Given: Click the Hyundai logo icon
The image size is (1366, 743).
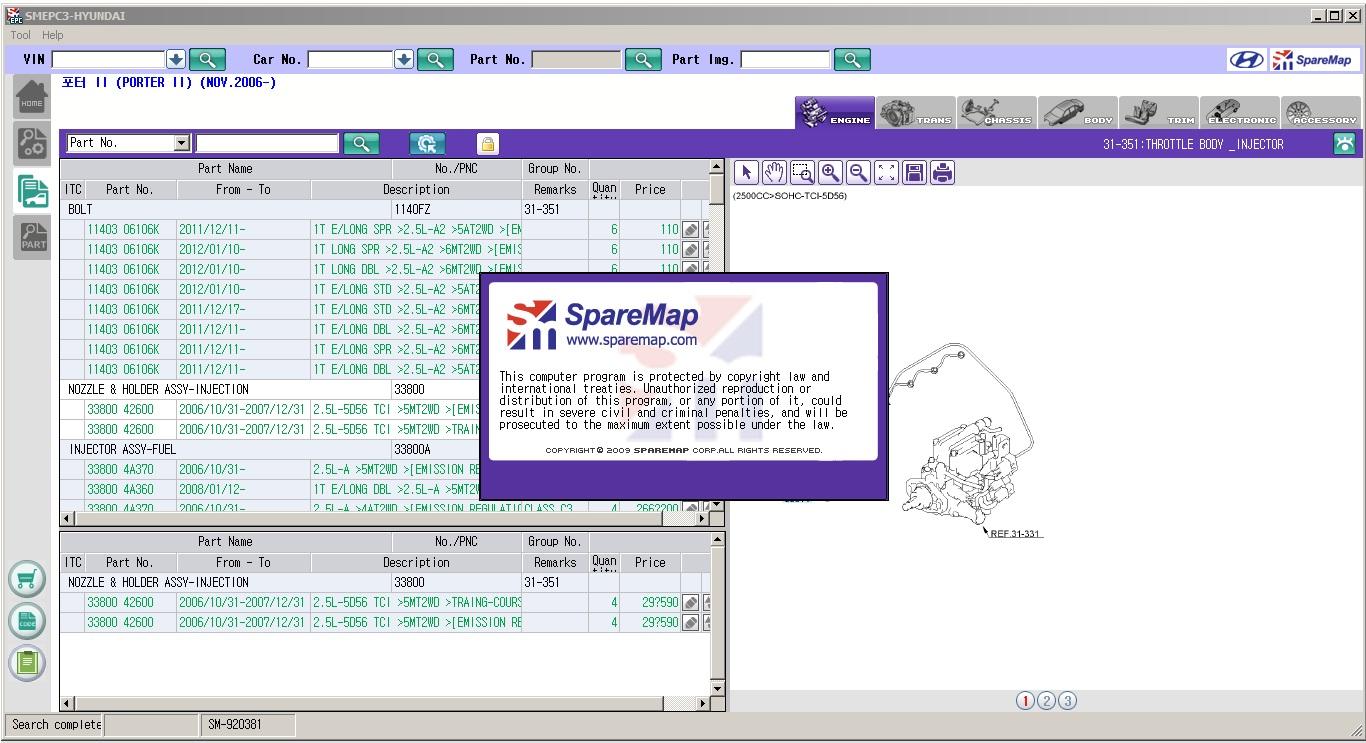Looking at the screenshot, I should tap(1246, 60).
